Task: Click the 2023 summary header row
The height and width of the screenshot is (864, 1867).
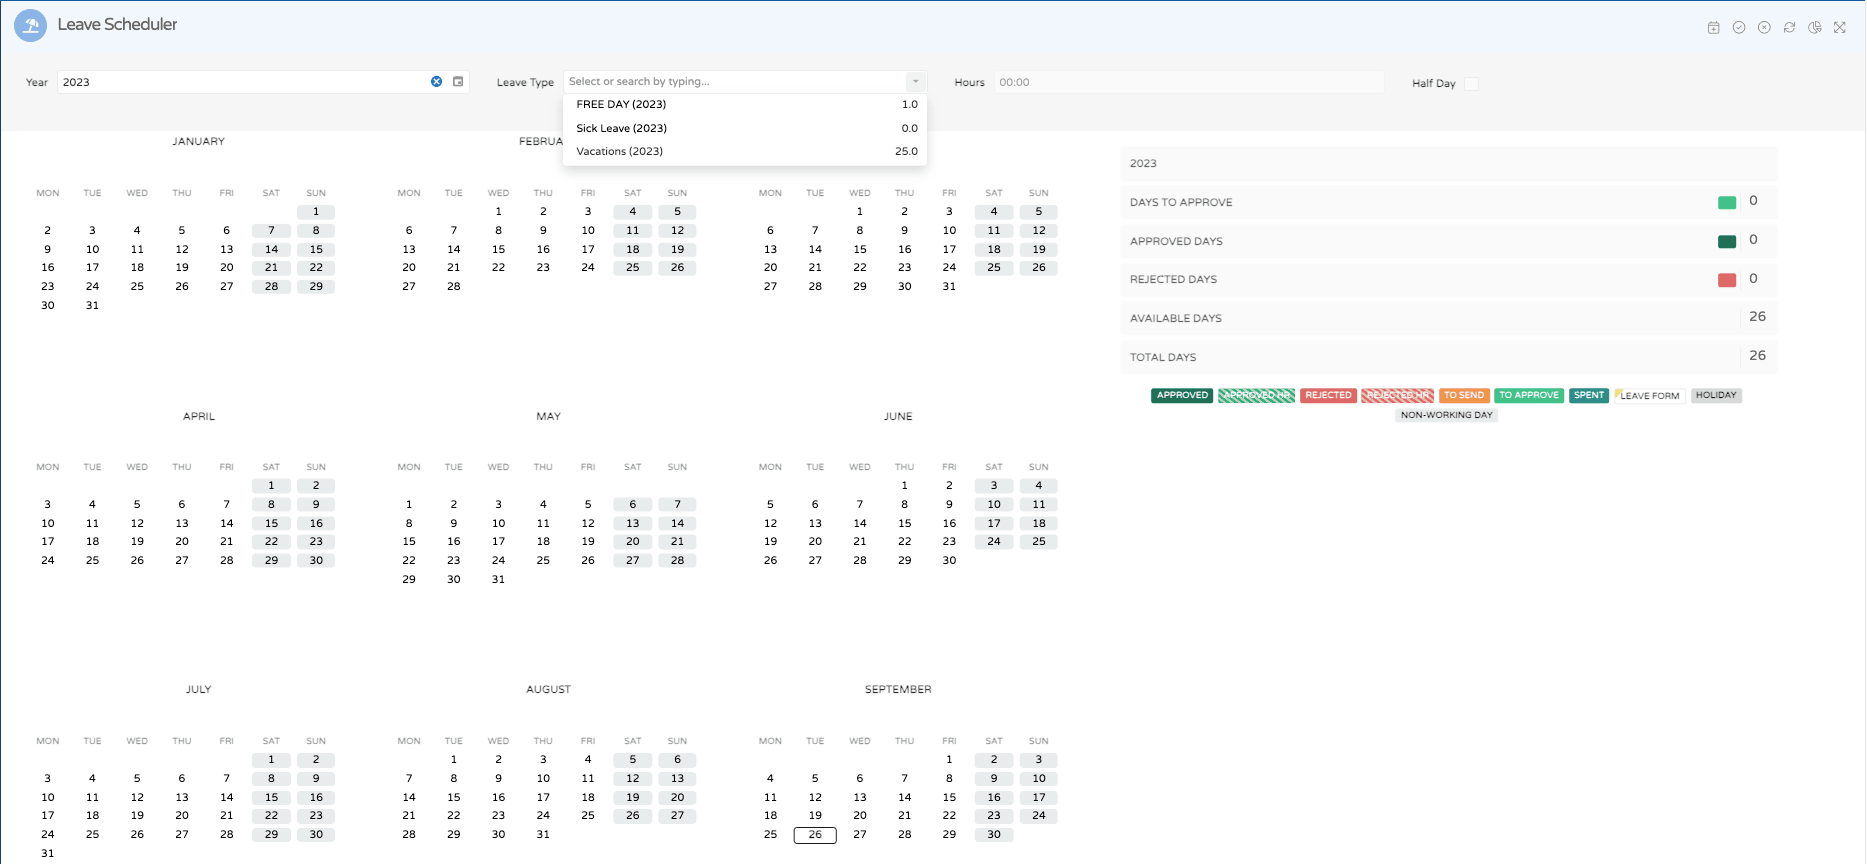Action: (x=1449, y=164)
